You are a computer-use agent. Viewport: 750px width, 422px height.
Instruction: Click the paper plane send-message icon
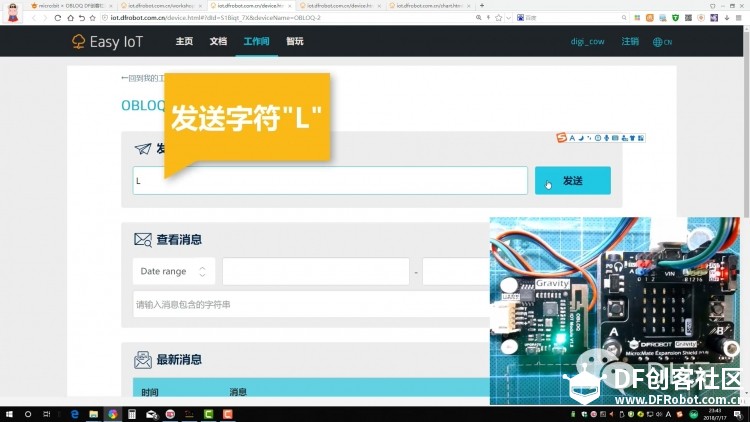[143, 149]
